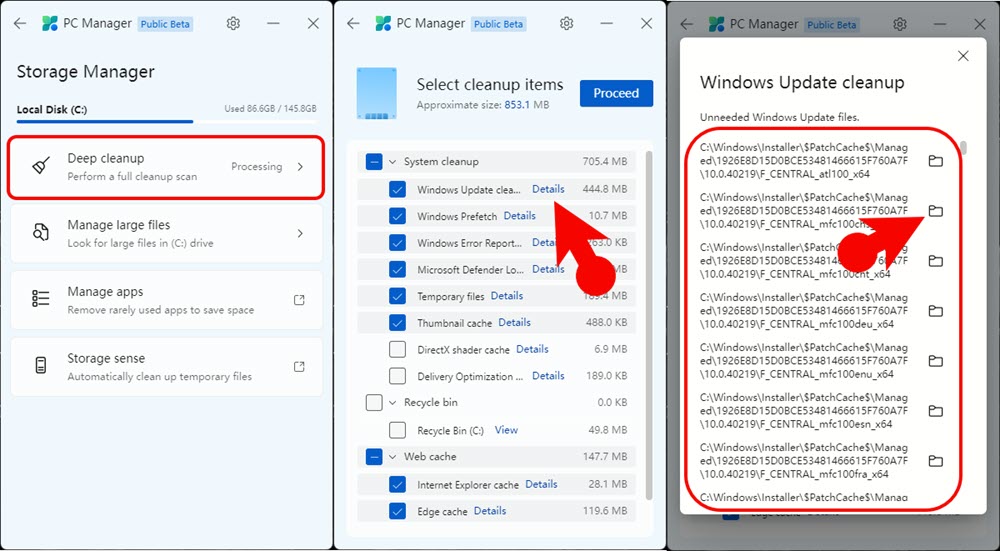The width and height of the screenshot is (1000, 551).
Task: Click chevron on Manage large files row
Action: [300, 233]
